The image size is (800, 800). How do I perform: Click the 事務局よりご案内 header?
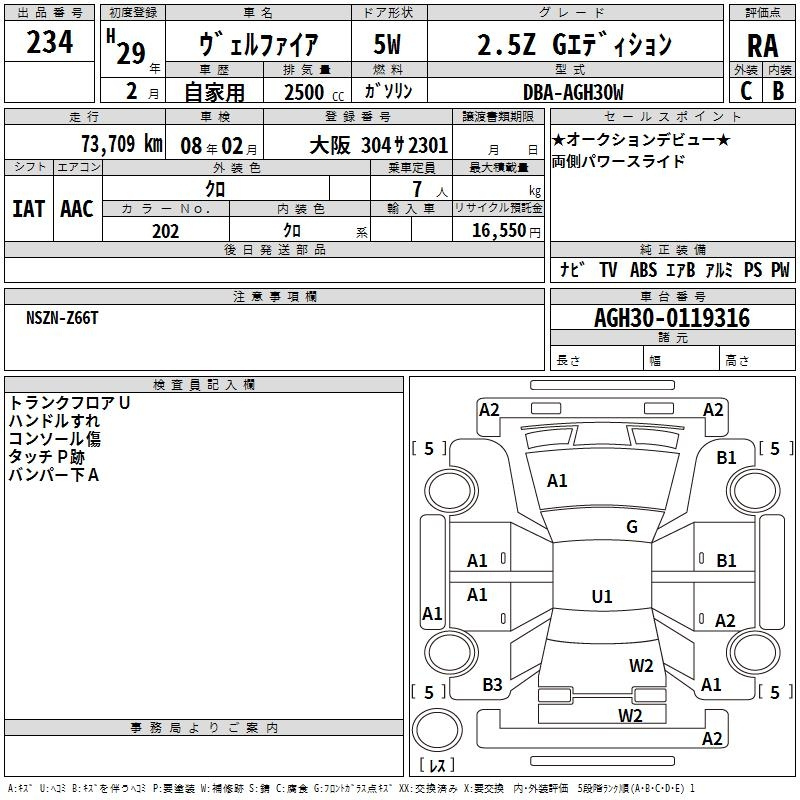[204, 728]
